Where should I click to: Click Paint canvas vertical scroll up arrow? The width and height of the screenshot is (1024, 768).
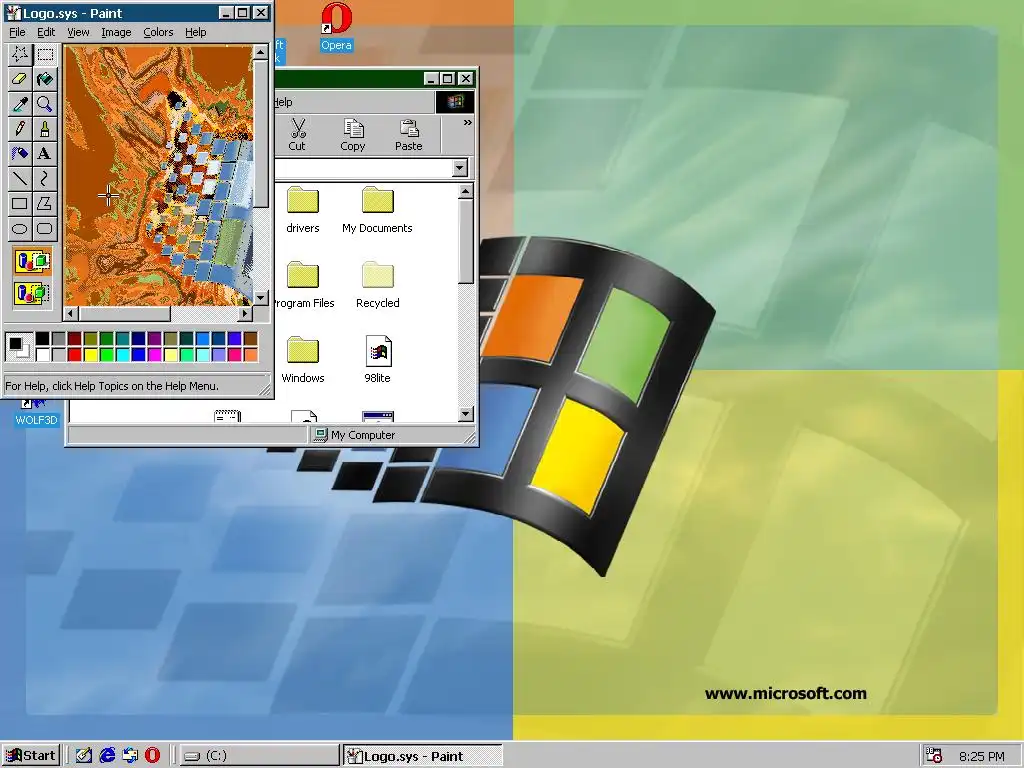tap(260, 52)
